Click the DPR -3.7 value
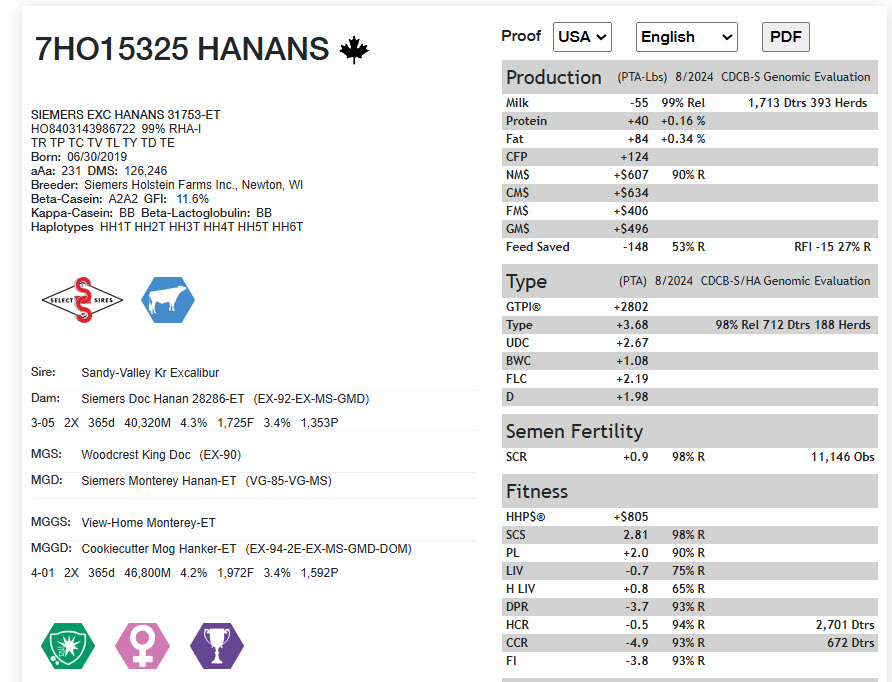Image resolution: width=892 pixels, height=682 pixels. coord(637,607)
